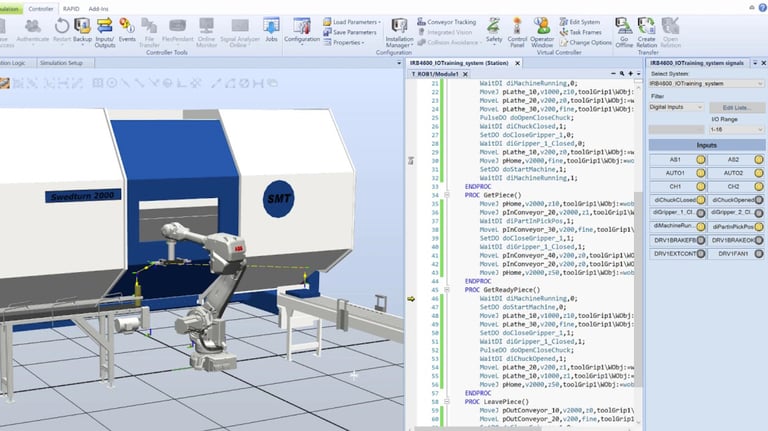Open the virtual Control Panel
Image resolution: width=768 pixels, height=431 pixels.
click(517, 32)
